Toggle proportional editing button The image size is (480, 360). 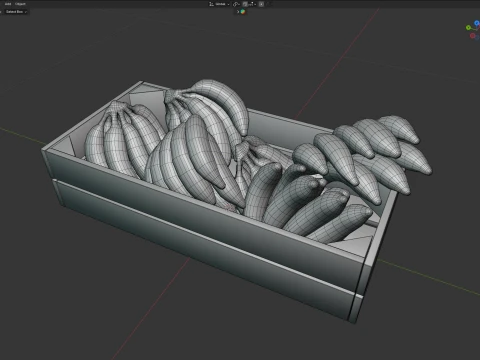261,4
